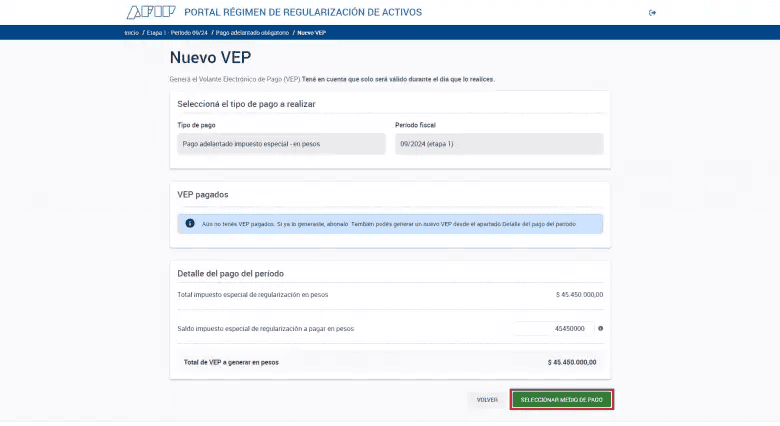
Task: Click the Detalle del pago del período heading
Action: tap(231, 273)
